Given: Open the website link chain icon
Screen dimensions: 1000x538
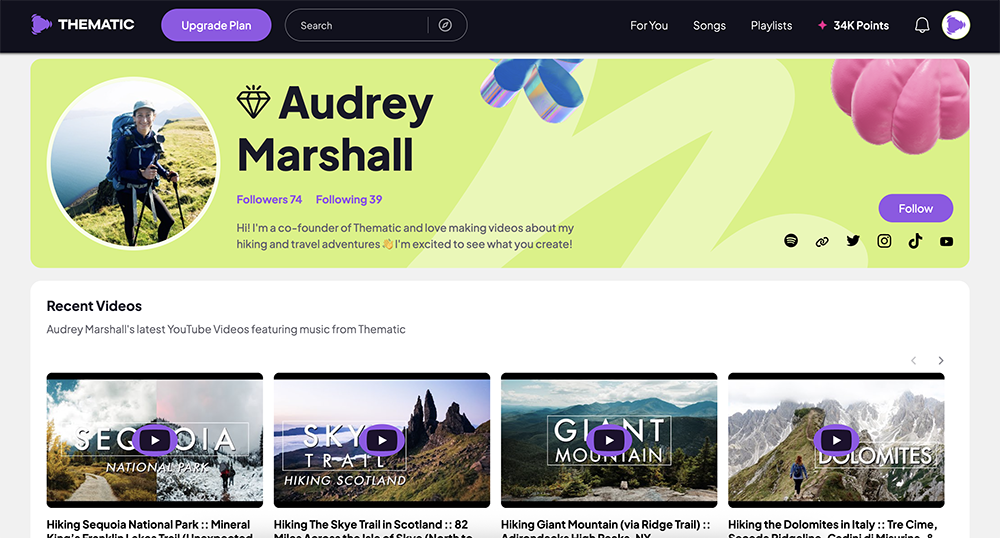Looking at the screenshot, I should pyautogui.click(x=822, y=242).
